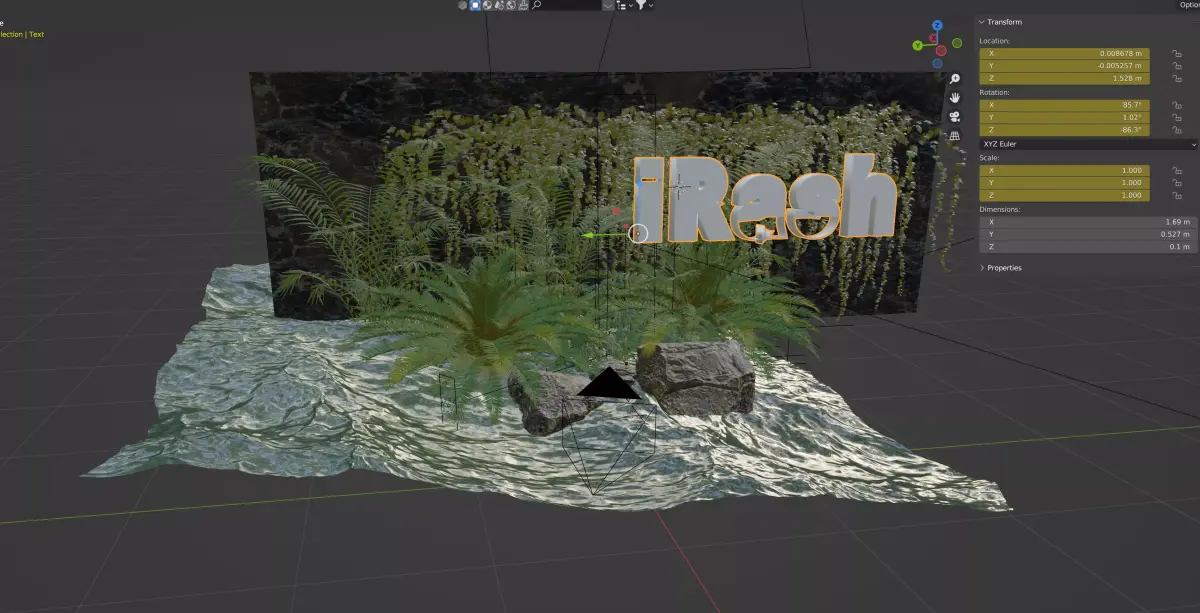Click the green Y axis on navigation gizmo
The width and height of the screenshot is (1200, 613).
click(918, 45)
